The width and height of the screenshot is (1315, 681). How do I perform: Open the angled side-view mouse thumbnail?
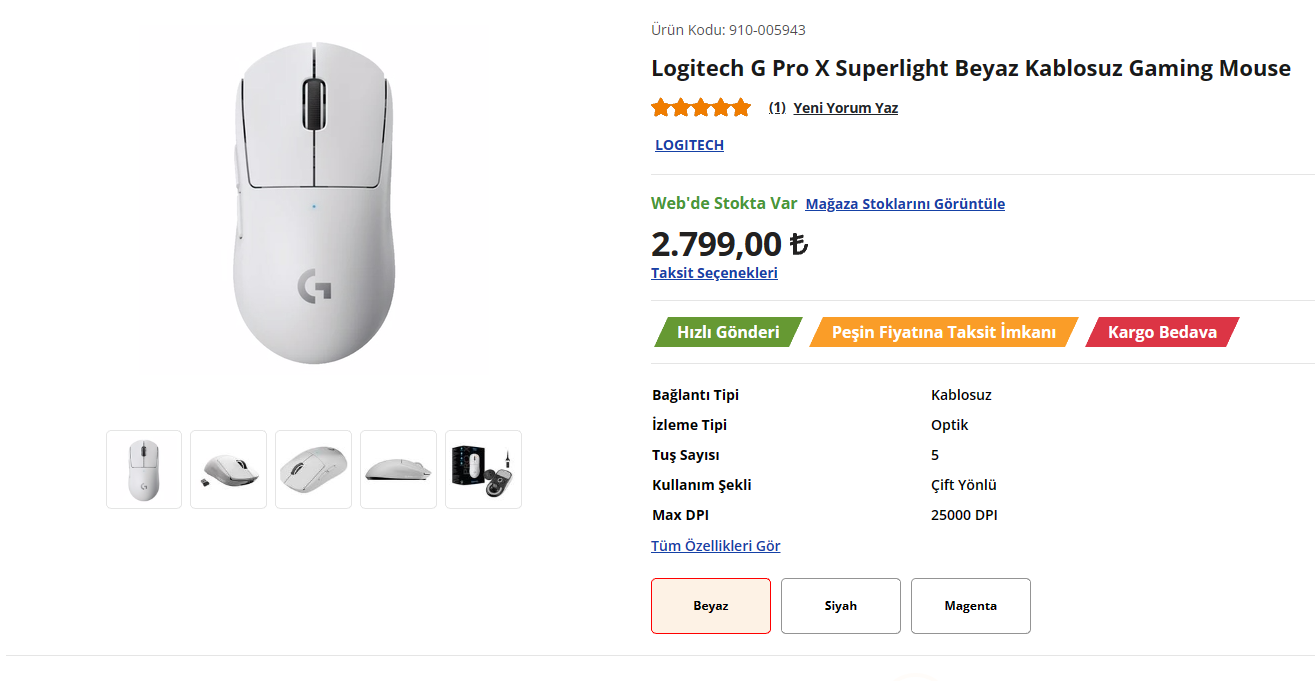click(313, 469)
